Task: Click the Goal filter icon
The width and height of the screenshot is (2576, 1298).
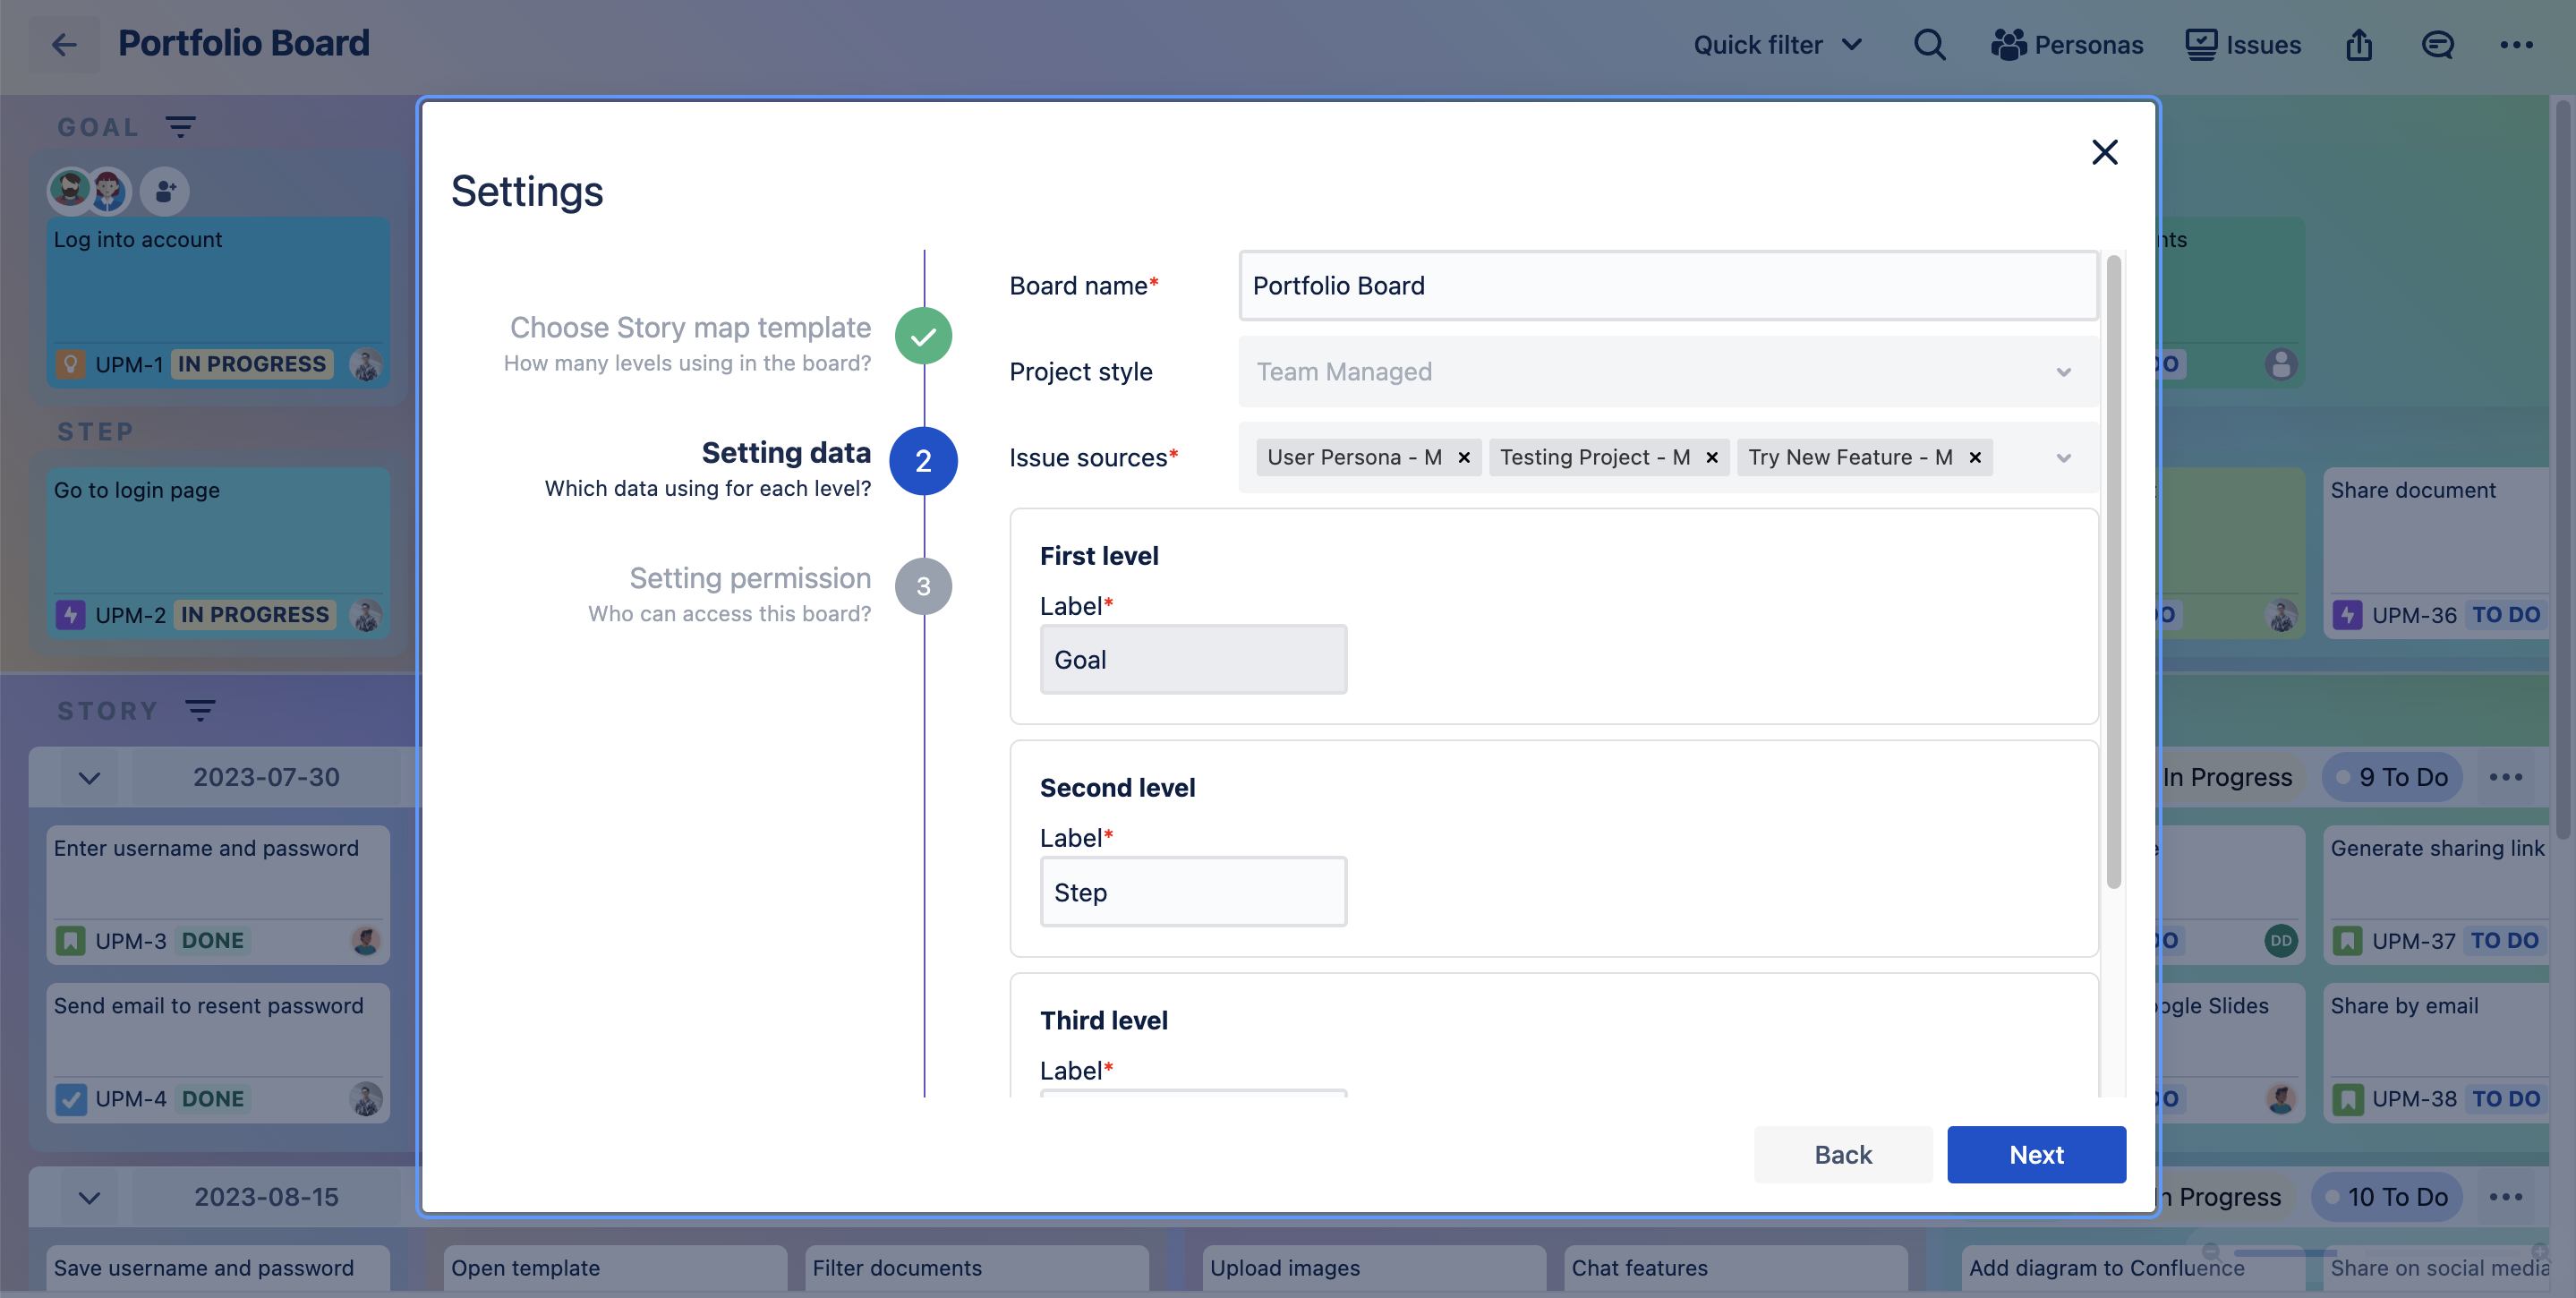Action: pos(180,127)
